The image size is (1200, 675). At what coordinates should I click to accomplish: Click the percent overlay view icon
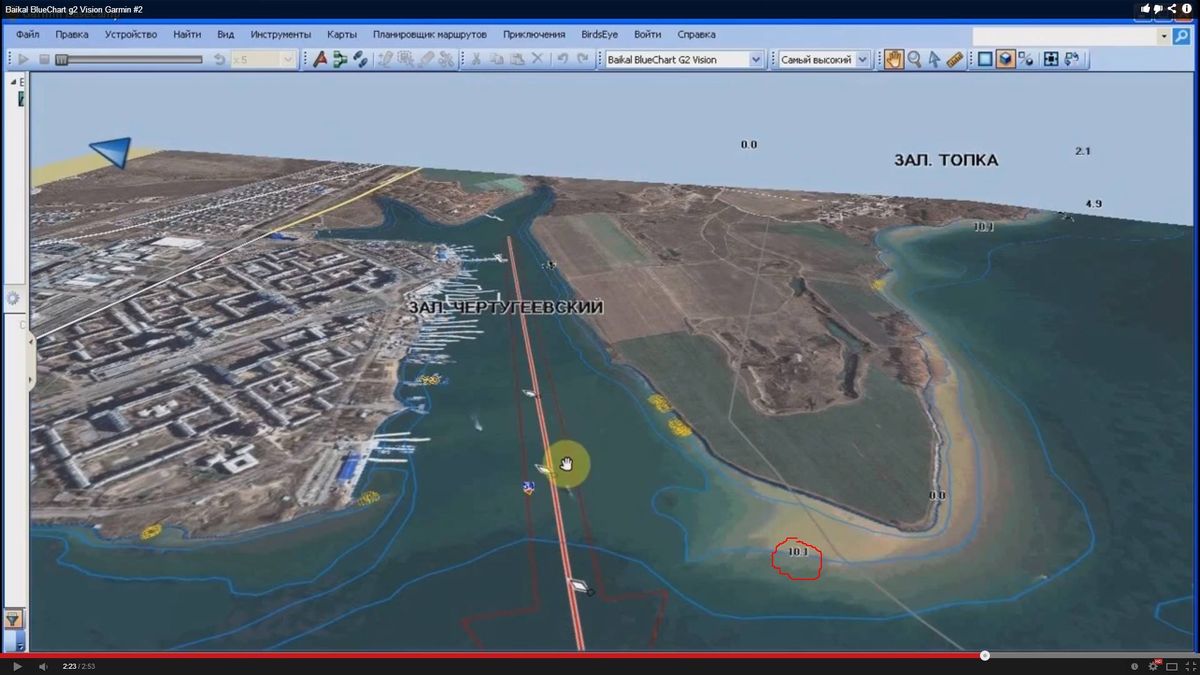(x=1026, y=60)
